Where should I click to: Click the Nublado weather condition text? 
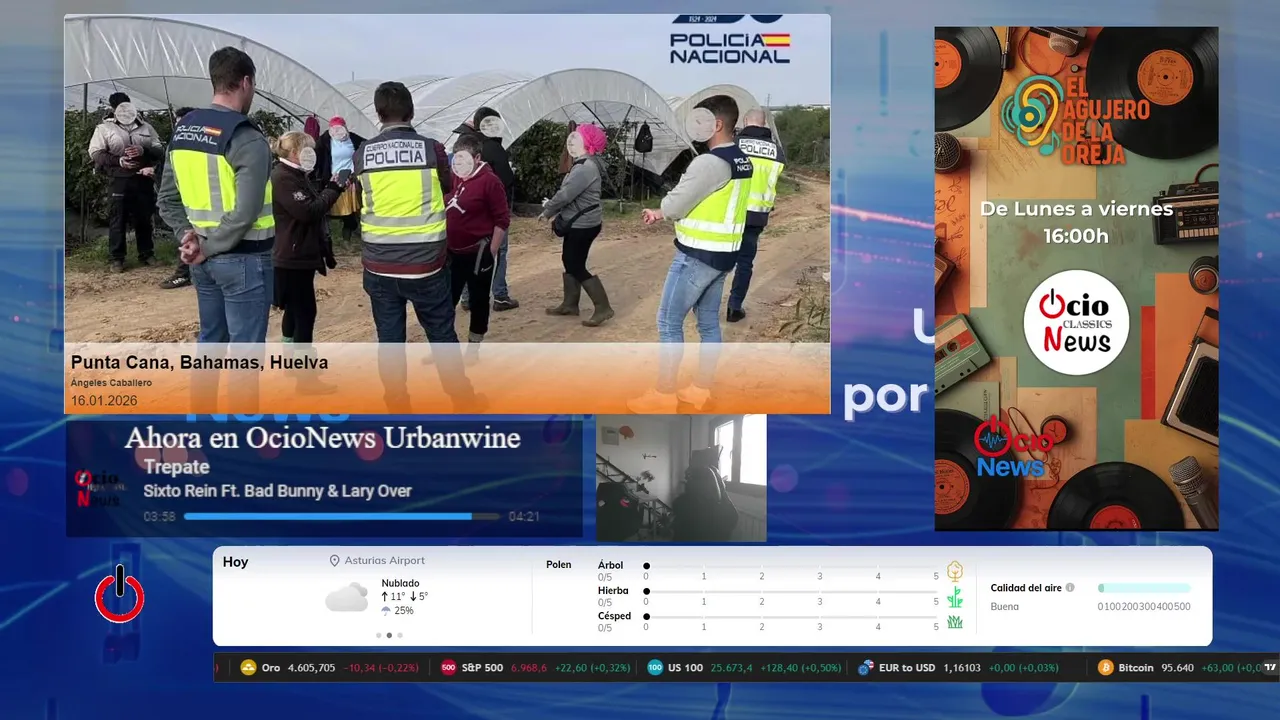(x=400, y=583)
